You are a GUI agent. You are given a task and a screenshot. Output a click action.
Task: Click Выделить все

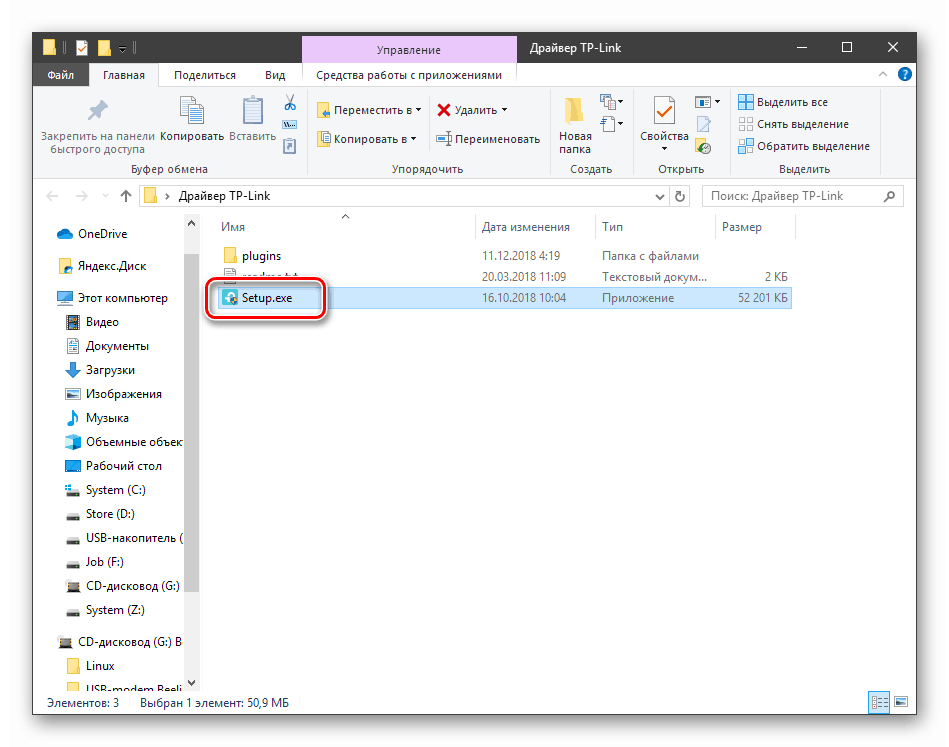click(x=783, y=102)
